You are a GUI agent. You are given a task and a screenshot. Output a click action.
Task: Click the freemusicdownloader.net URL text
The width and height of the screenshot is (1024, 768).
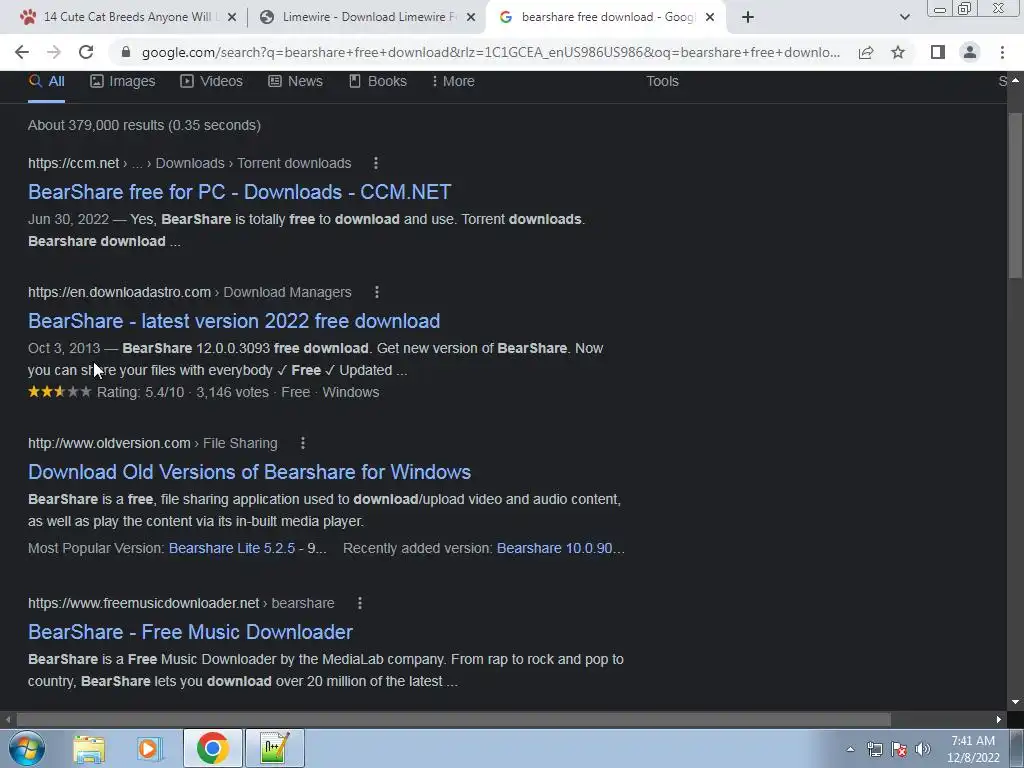144,603
